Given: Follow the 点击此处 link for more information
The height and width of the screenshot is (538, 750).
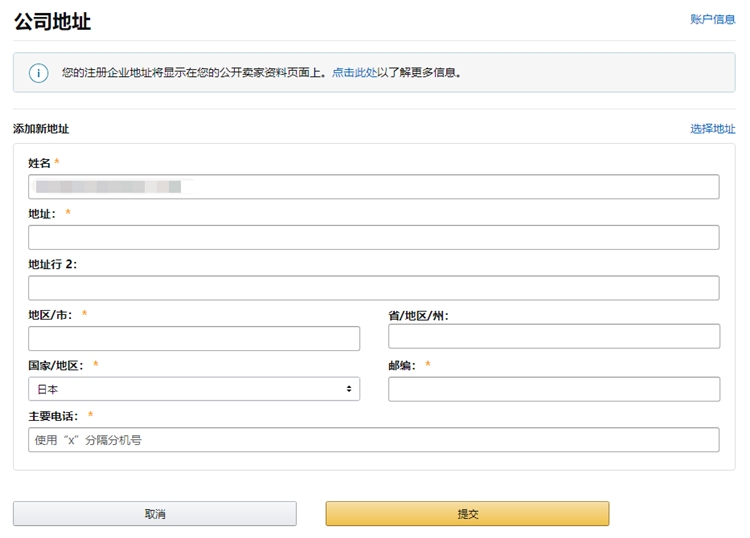Looking at the screenshot, I should (x=354, y=73).
